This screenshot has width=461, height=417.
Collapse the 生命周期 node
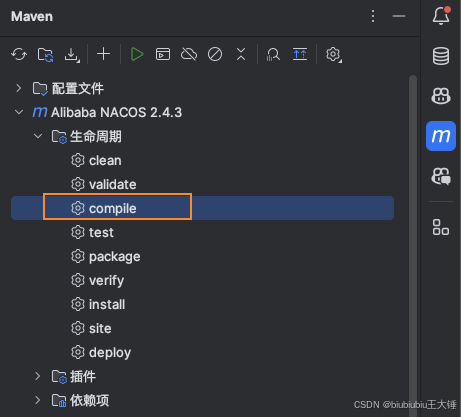tap(38, 136)
